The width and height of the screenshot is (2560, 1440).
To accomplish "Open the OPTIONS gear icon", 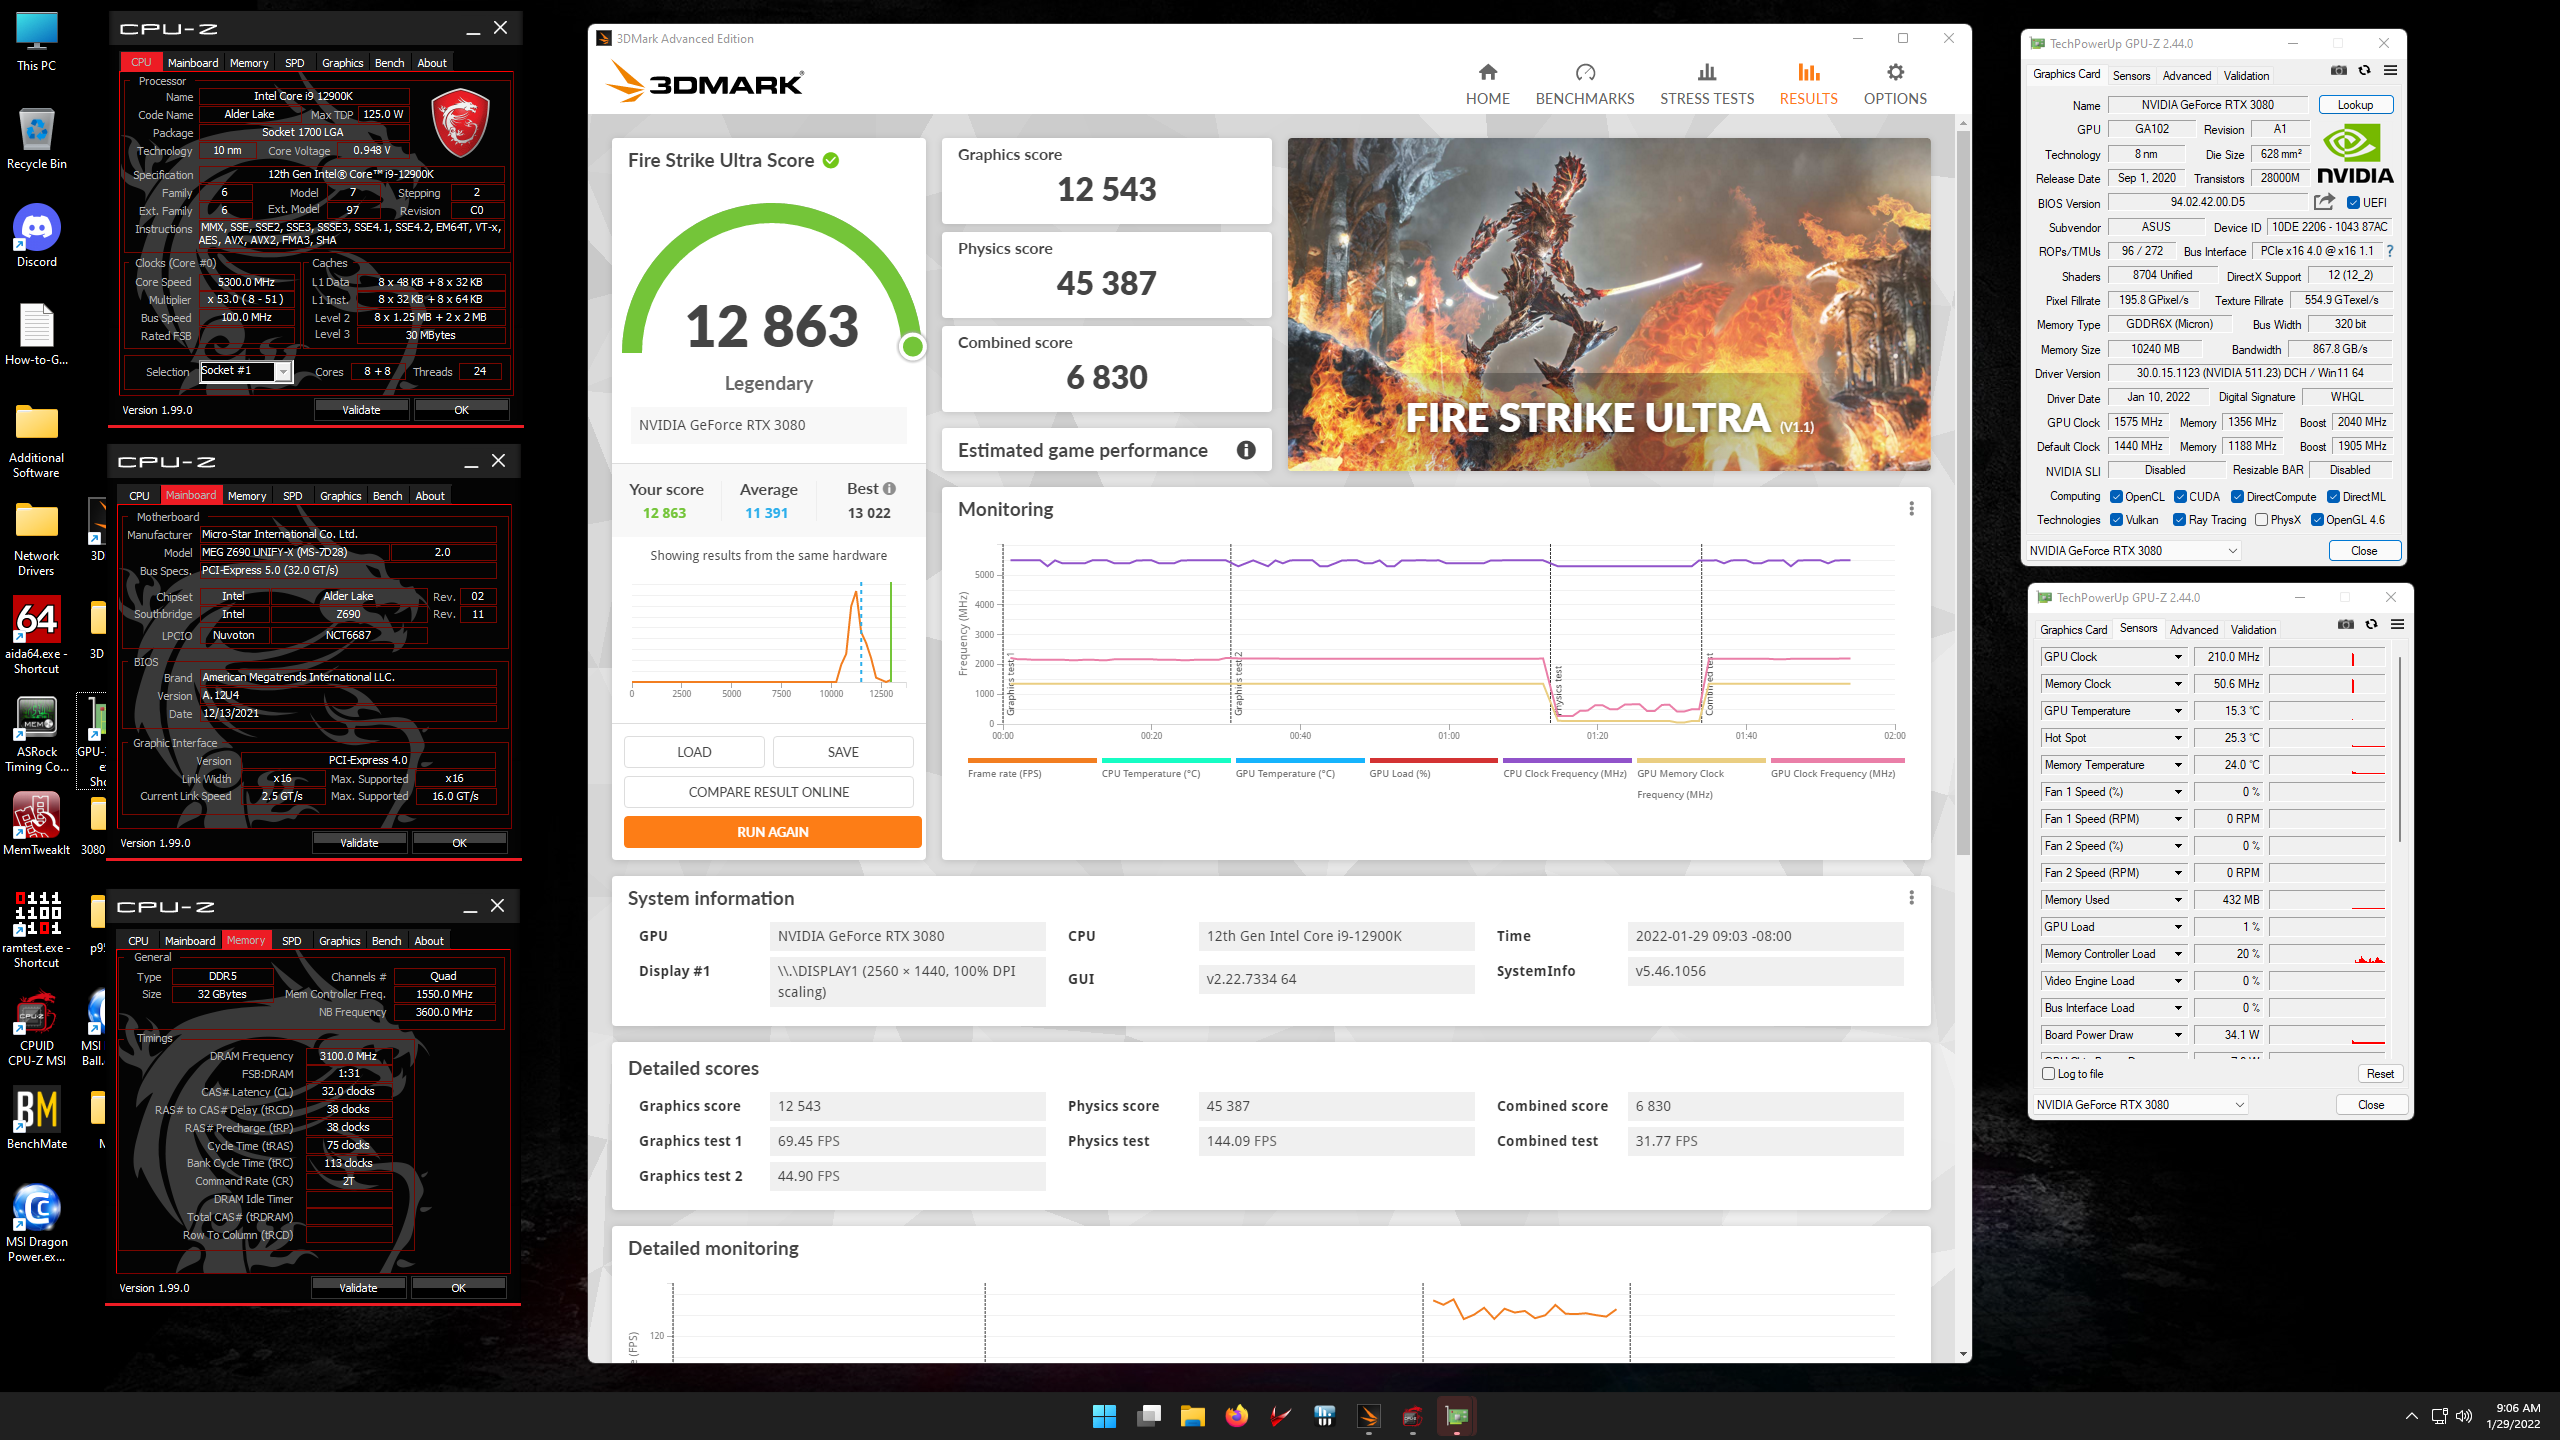I will pyautogui.click(x=1895, y=72).
